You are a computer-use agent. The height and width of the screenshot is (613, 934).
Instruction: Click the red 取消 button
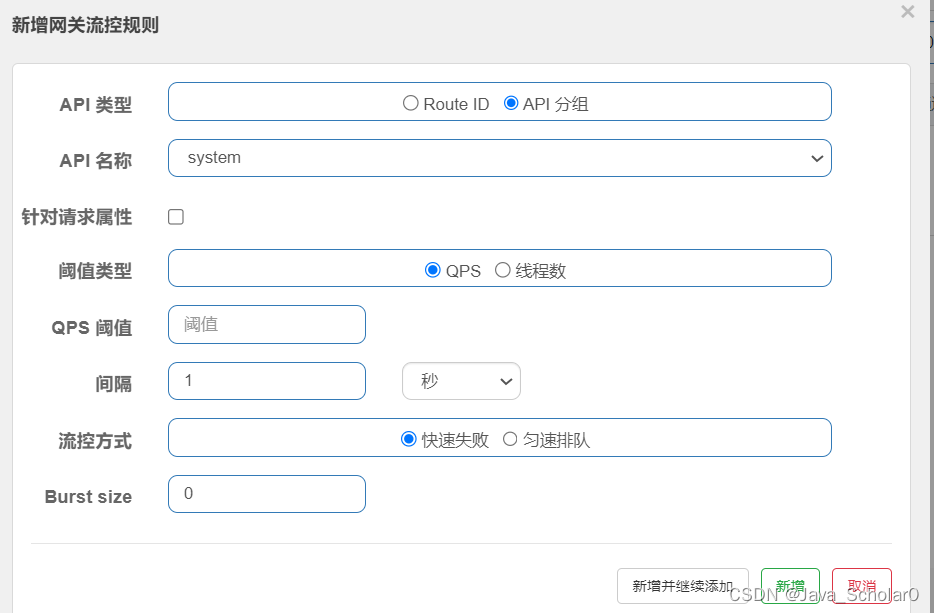tap(862, 586)
